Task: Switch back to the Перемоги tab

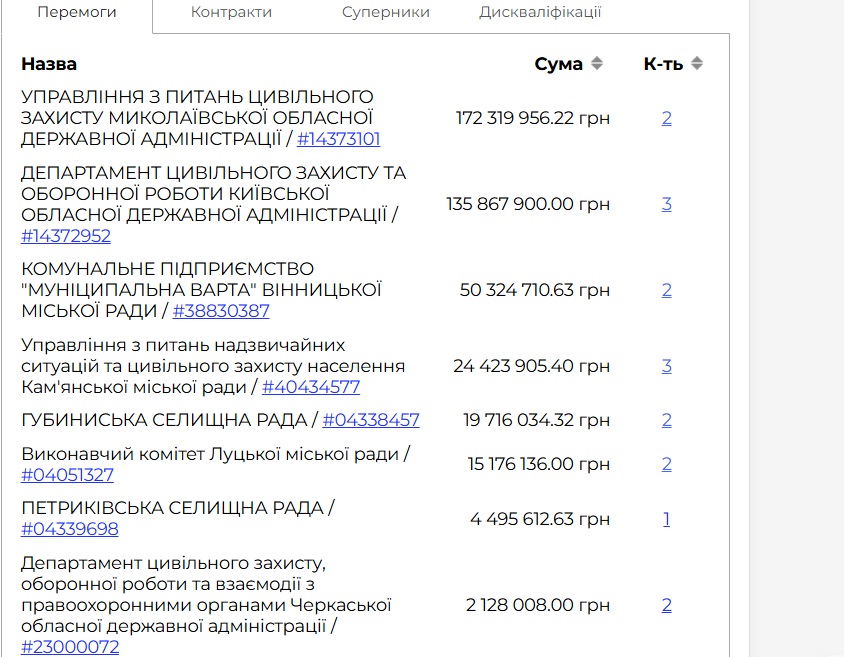Action: [x=77, y=11]
